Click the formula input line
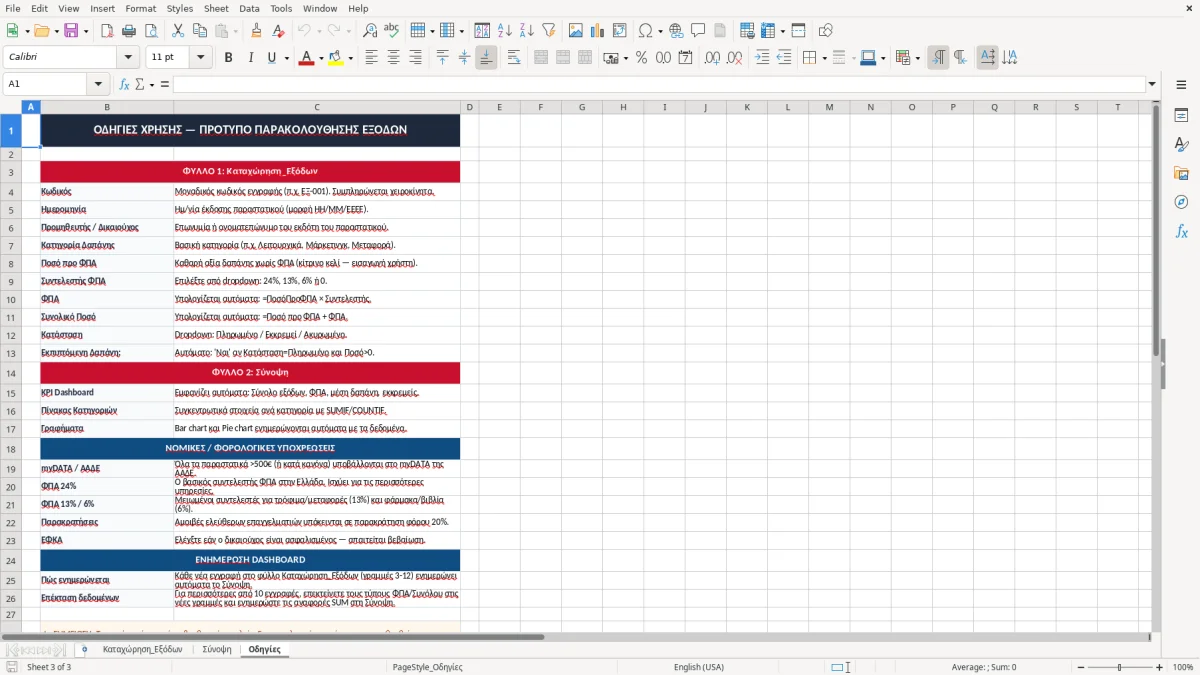This screenshot has width=1200, height=675. coord(659,84)
